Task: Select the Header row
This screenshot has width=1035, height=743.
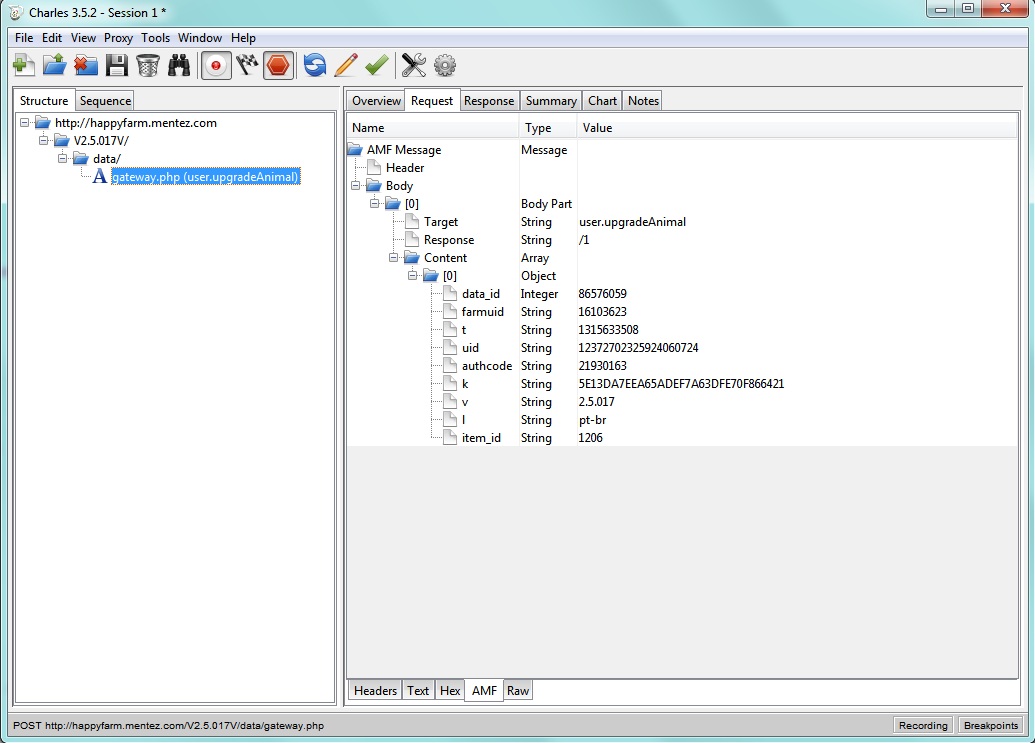Action: [x=682, y=168]
